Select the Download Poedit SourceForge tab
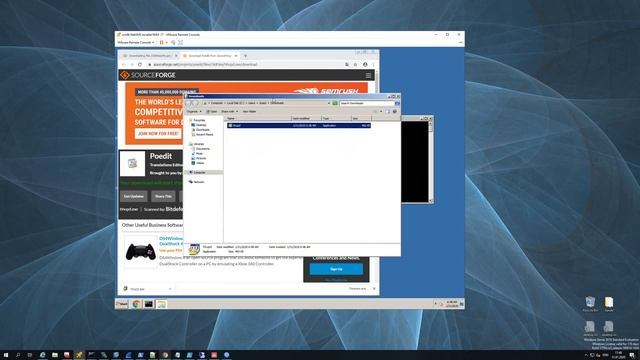The width and height of the screenshot is (640, 360). [209, 56]
